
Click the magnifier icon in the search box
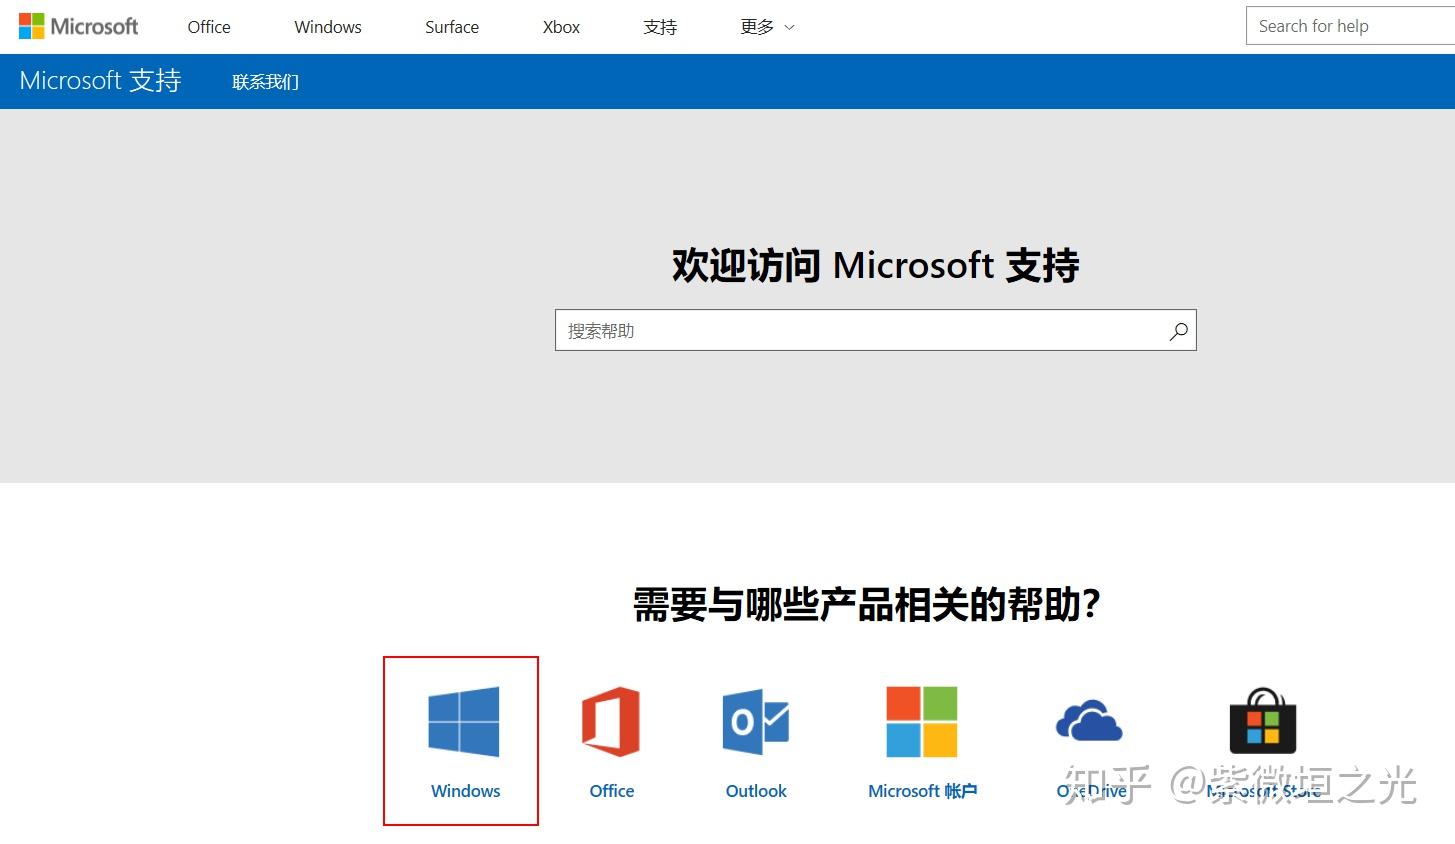click(x=1178, y=330)
